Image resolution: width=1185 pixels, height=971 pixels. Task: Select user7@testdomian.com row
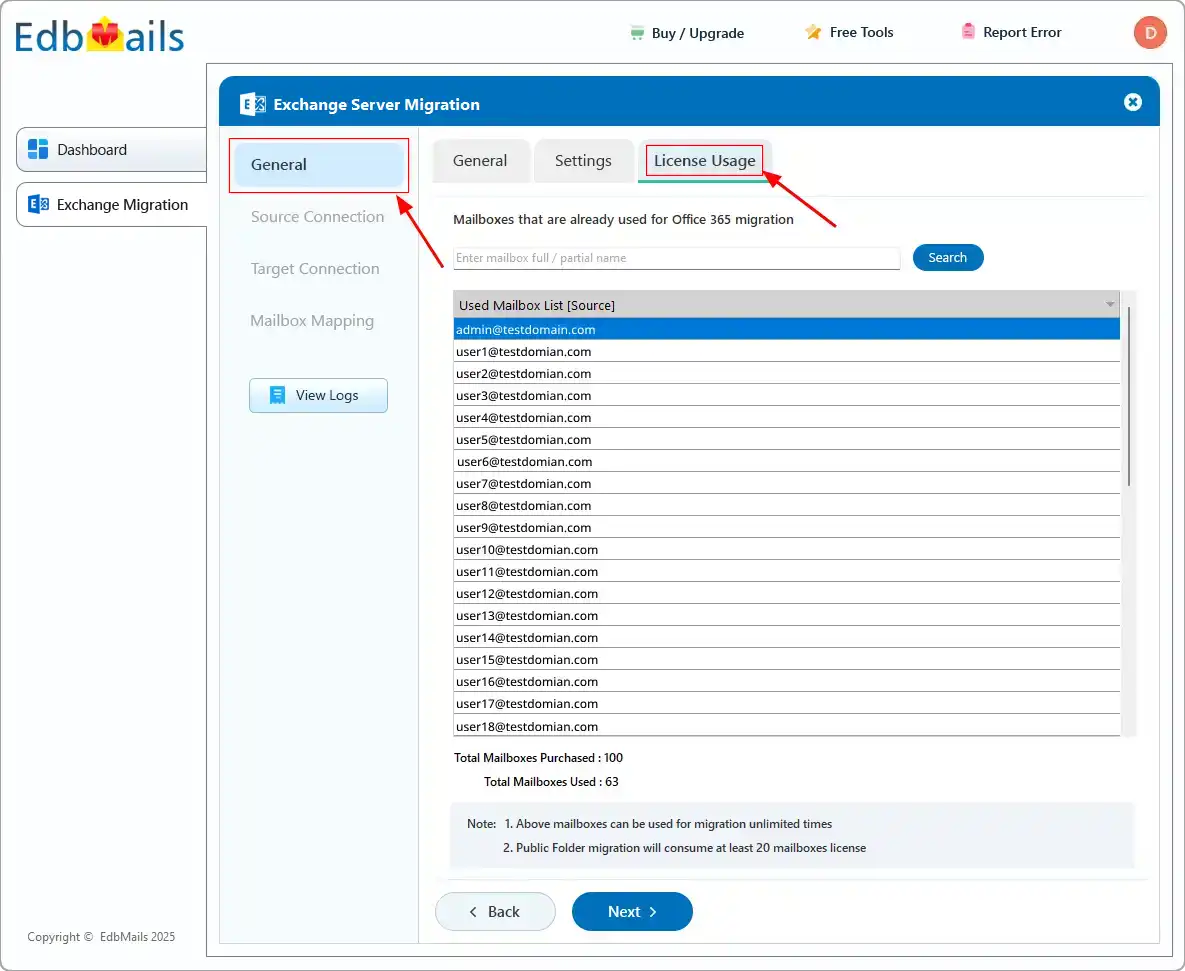point(786,483)
